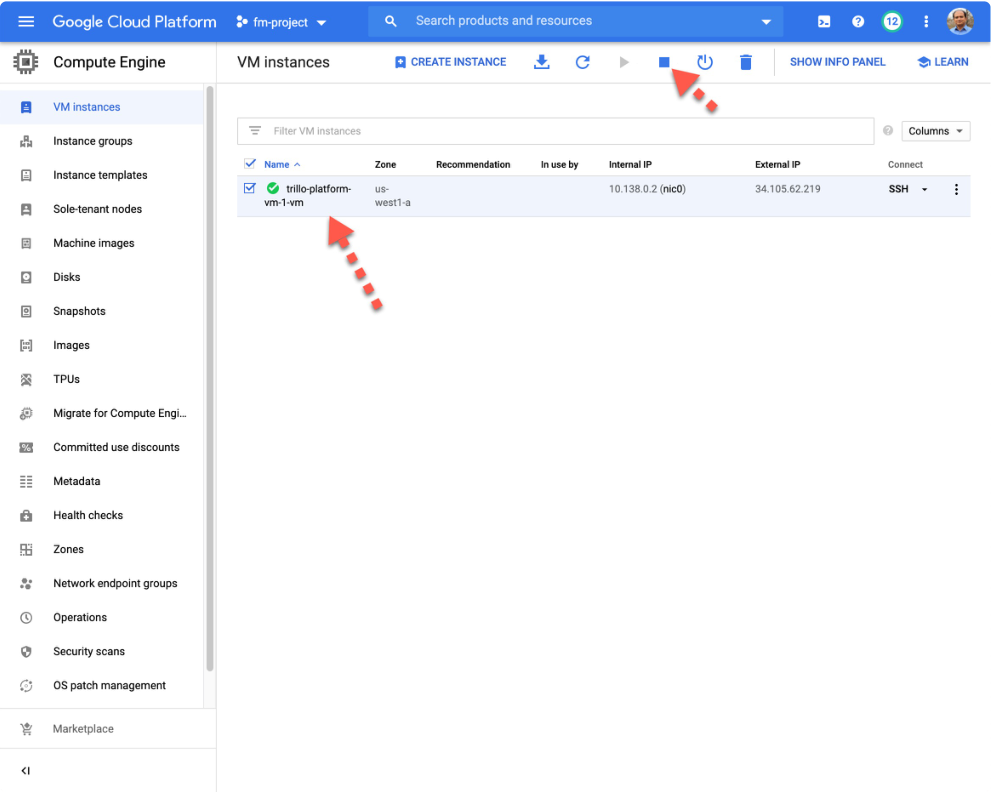
Task: Click the Google Cloud Platform logo text
Action: point(134,22)
